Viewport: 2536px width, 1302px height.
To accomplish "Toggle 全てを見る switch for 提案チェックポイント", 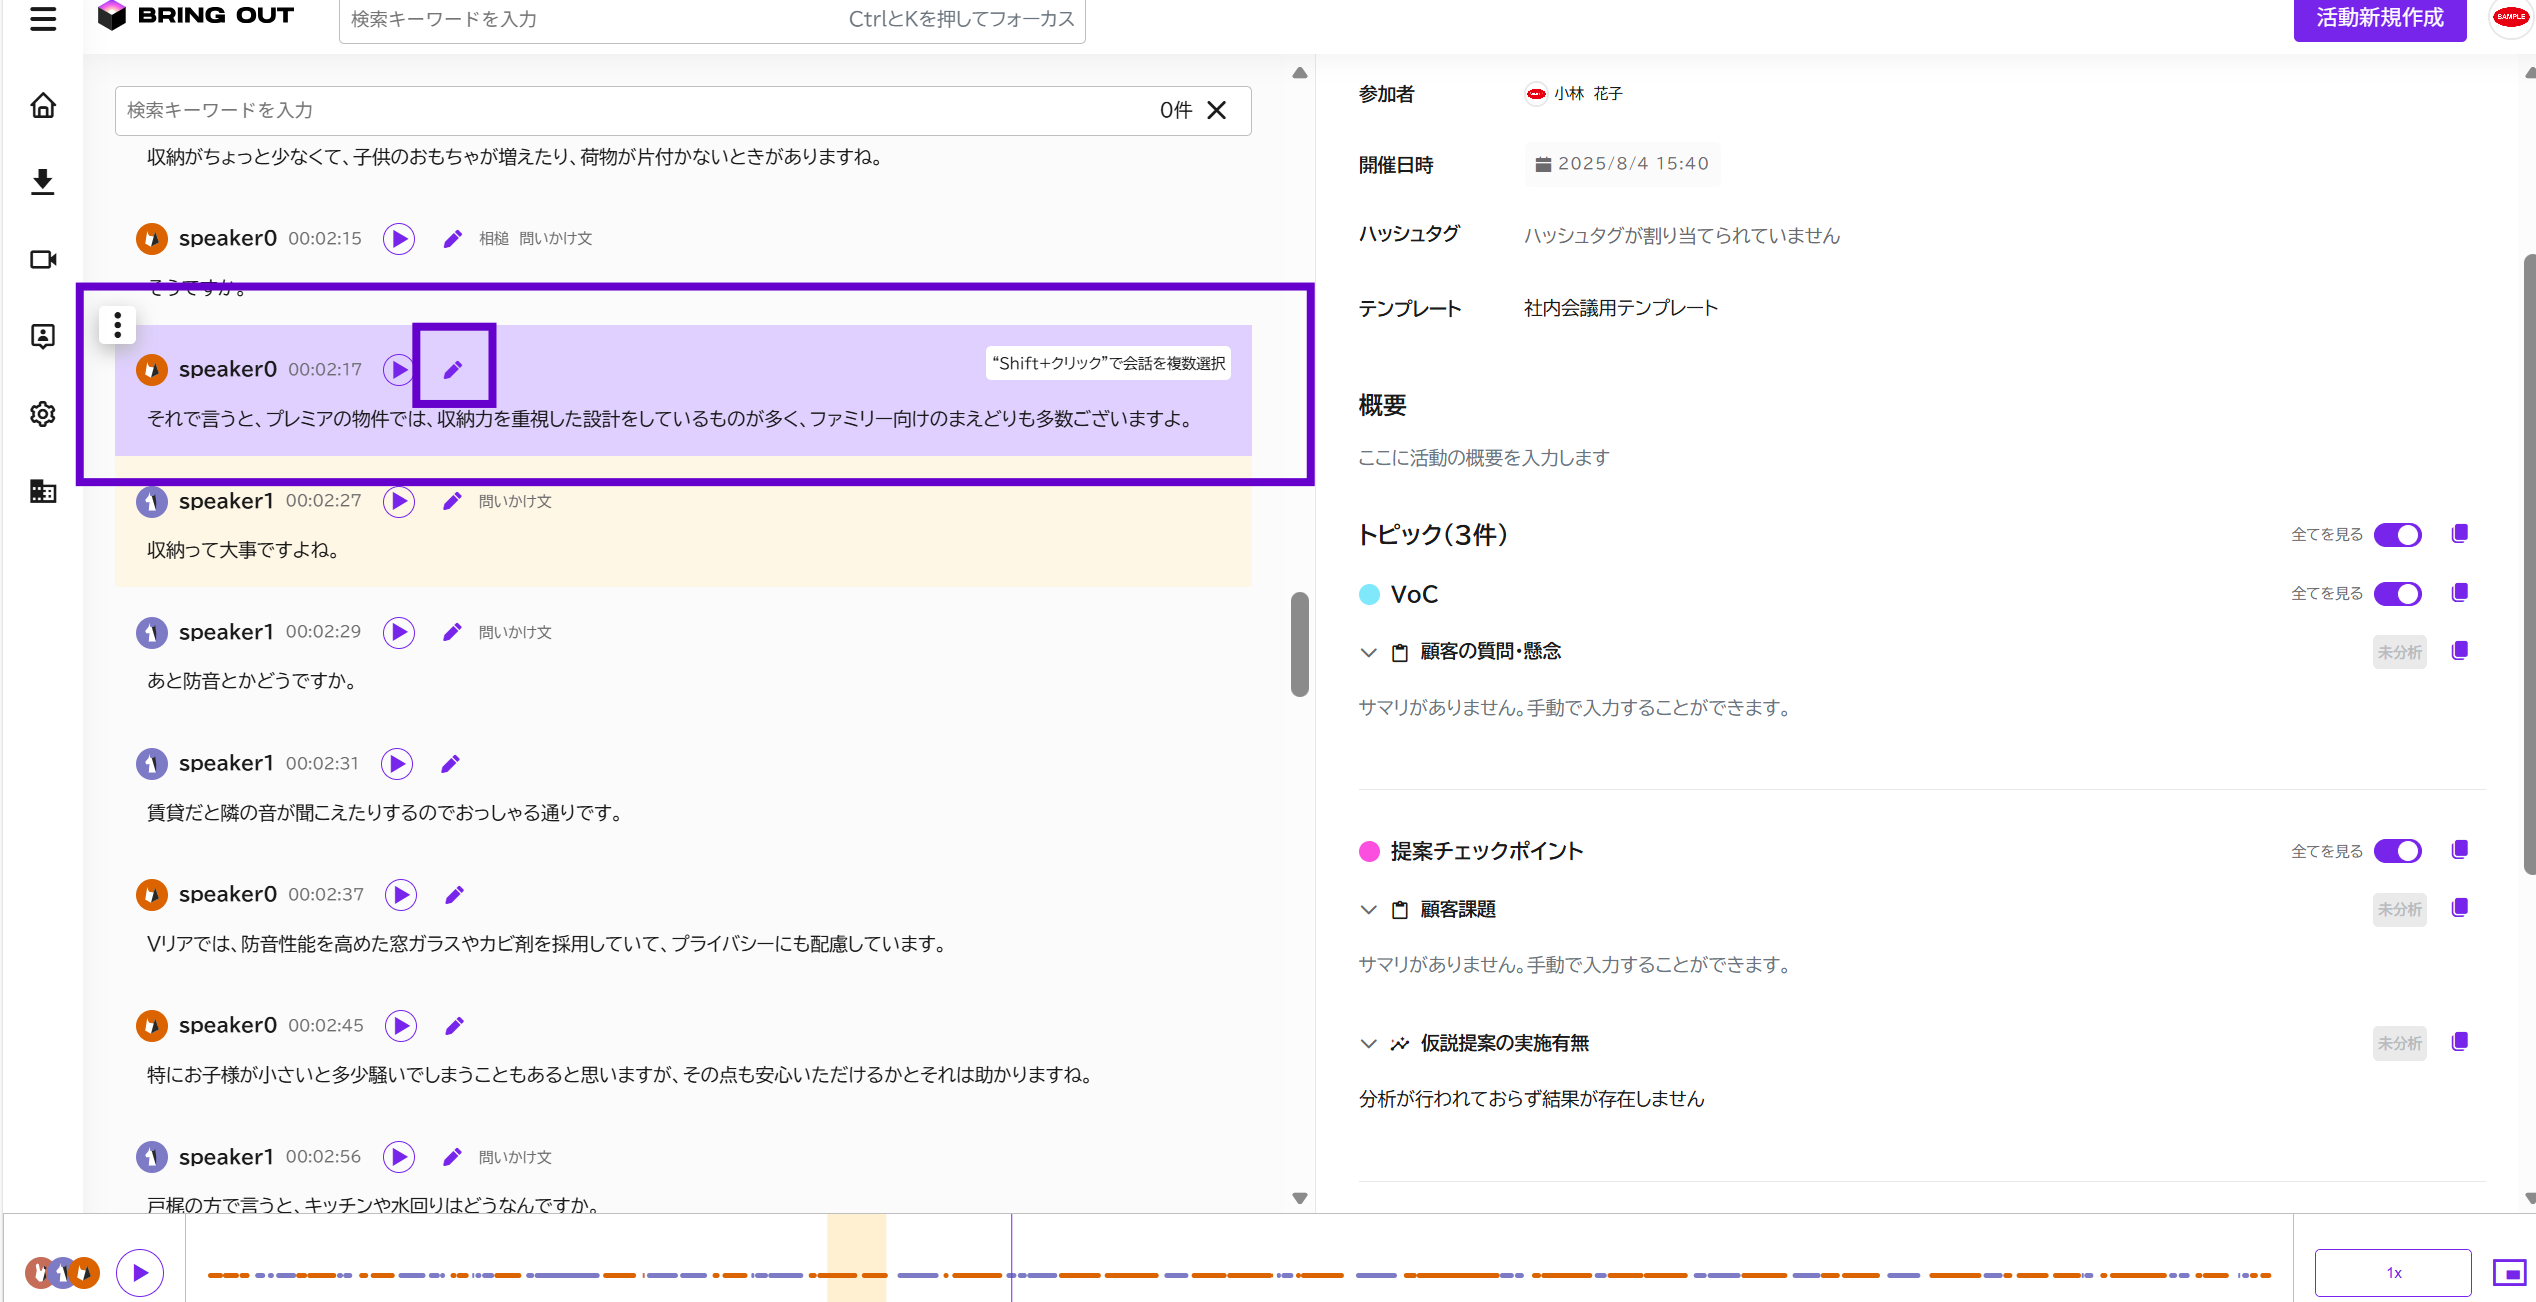I will [2398, 851].
